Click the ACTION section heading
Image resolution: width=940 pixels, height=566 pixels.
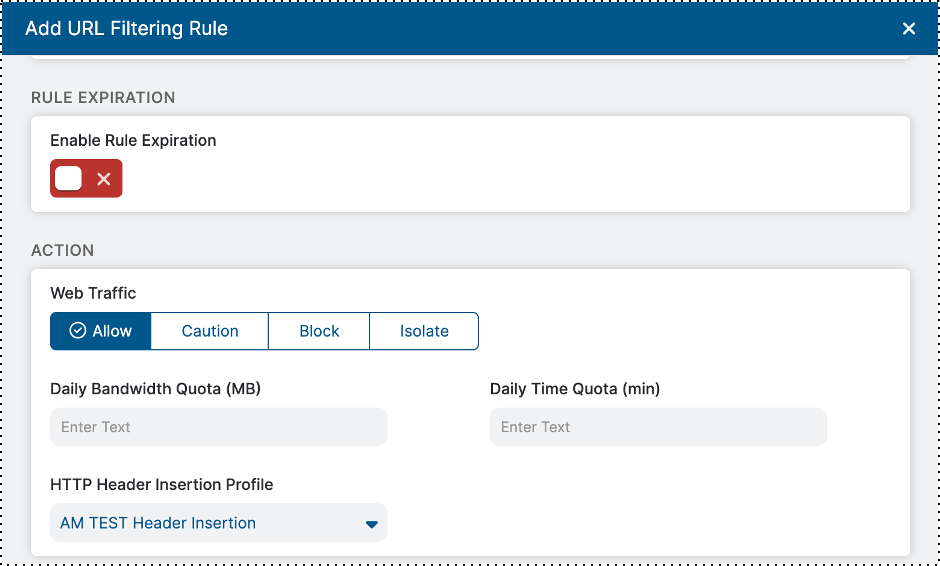(62, 250)
